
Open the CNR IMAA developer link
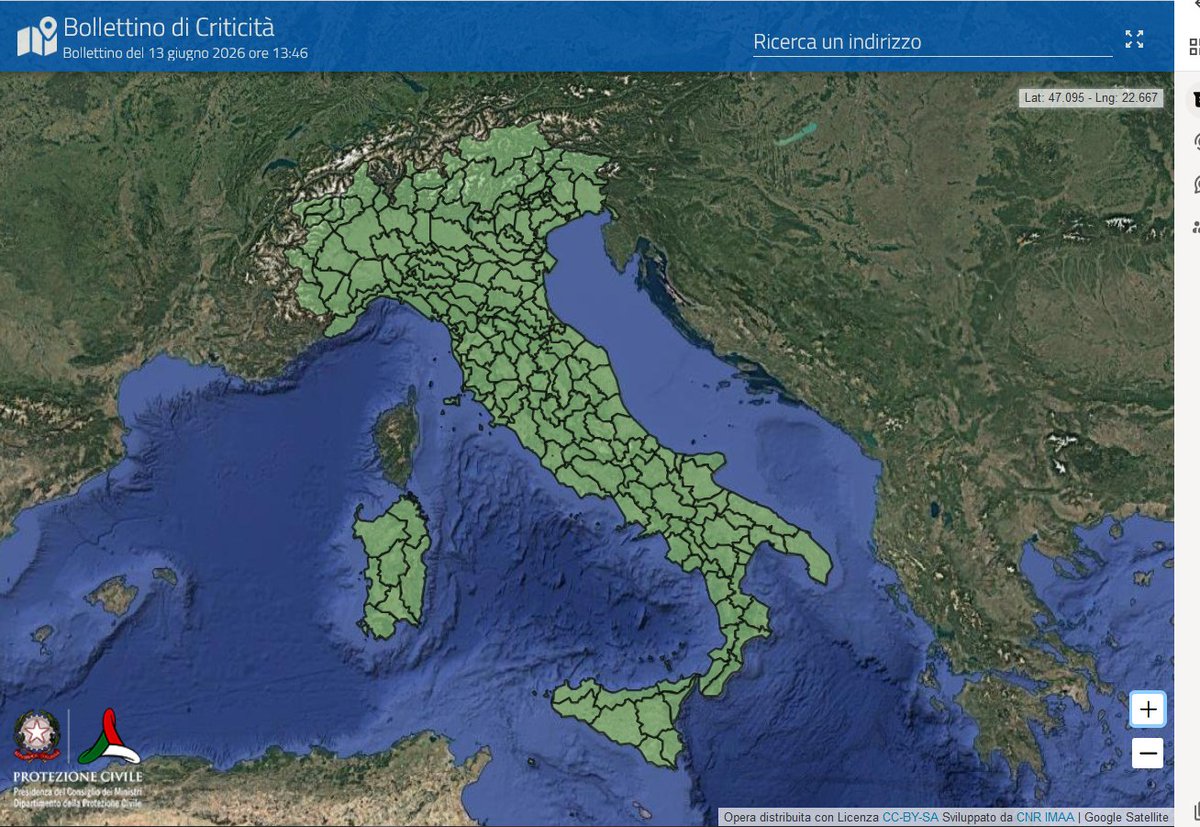click(x=1045, y=817)
